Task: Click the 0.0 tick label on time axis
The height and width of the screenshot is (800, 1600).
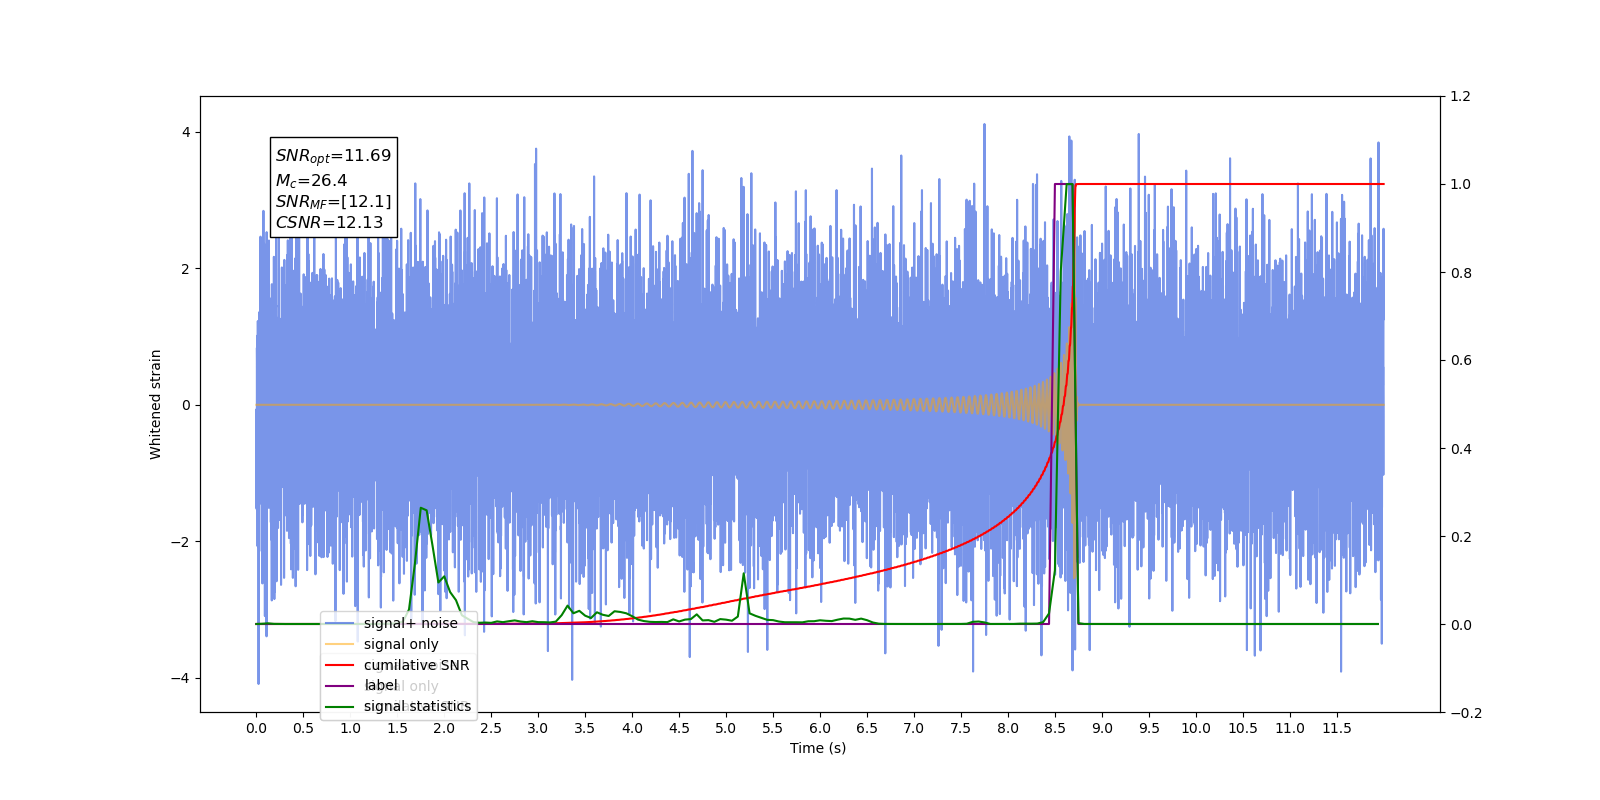Action: tap(256, 728)
